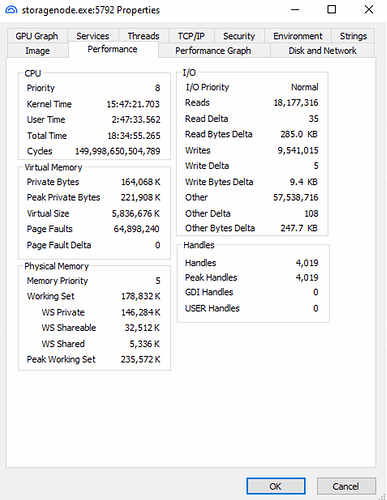Click WS Shareable value 32,512 K
Viewport: 387px width, 500px height.
142,328
